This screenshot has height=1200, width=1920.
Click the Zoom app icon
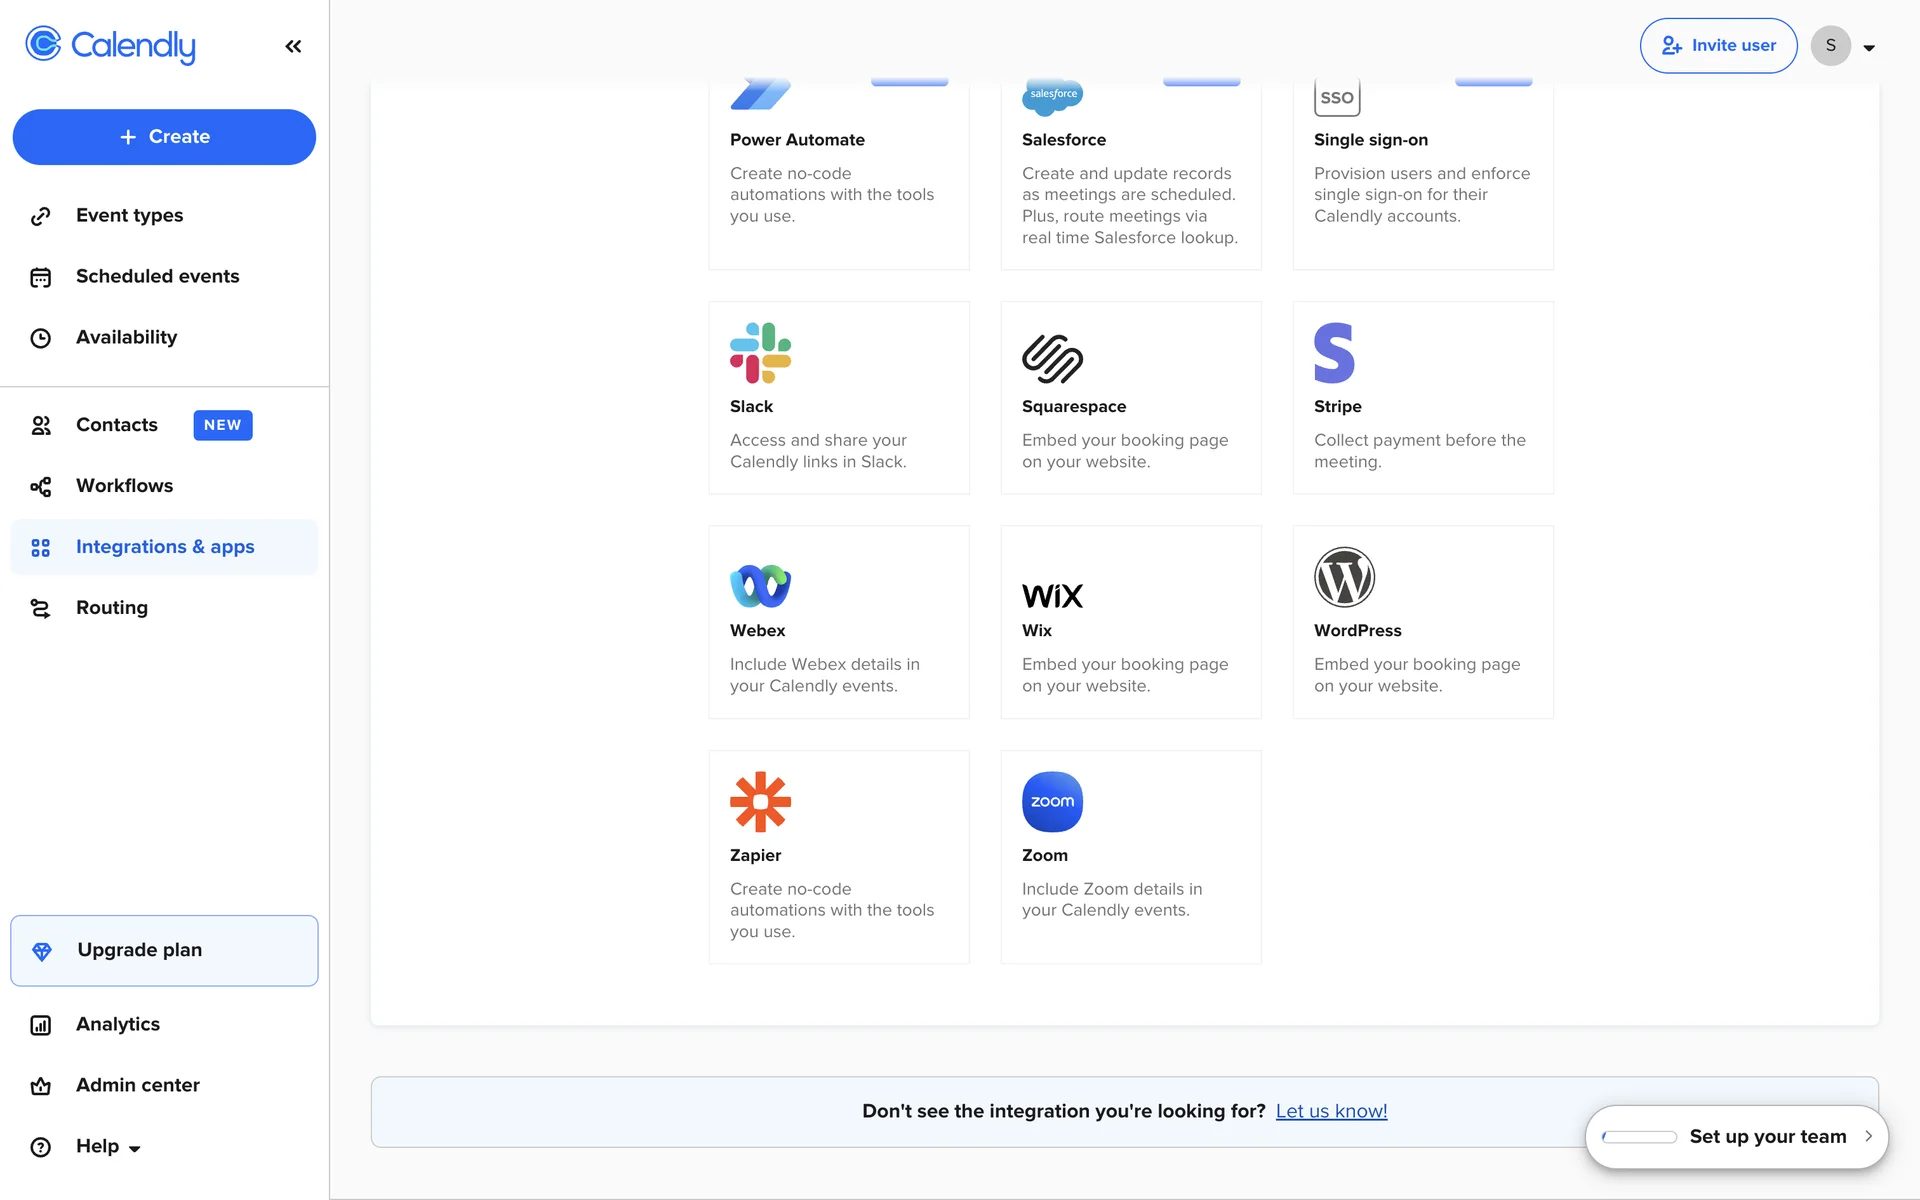coord(1052,802)
